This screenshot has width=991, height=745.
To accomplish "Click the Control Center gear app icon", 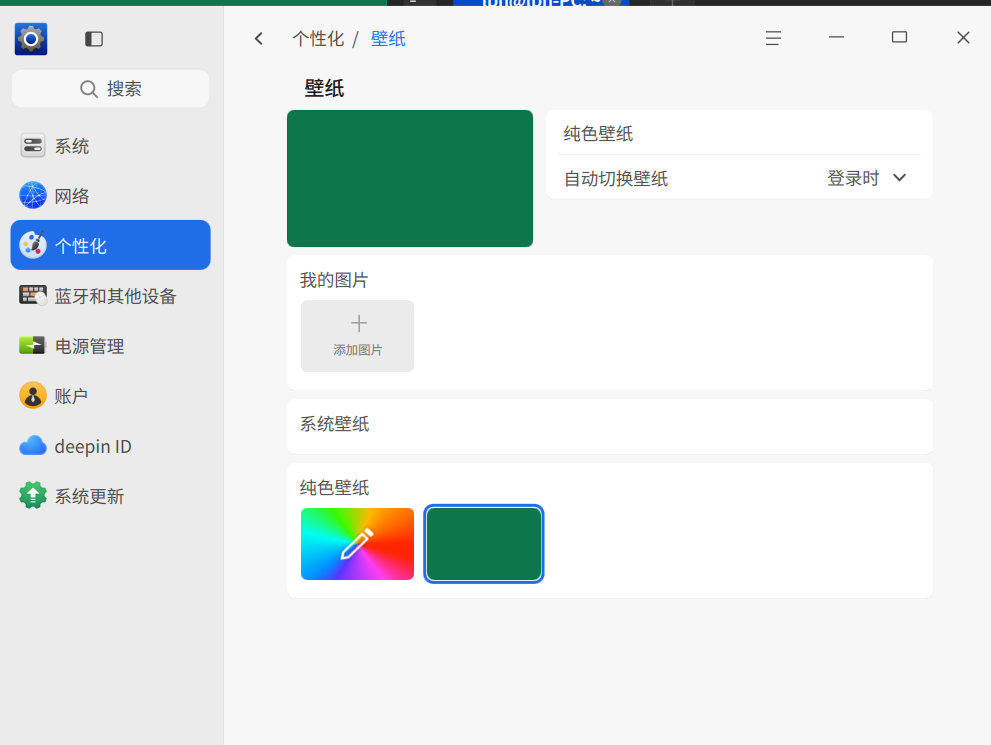I will click(x=31, y=39).
